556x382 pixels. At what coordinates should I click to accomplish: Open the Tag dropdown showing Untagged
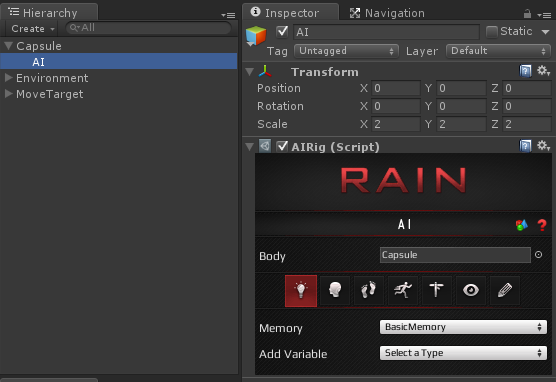[x=346, y=51]
